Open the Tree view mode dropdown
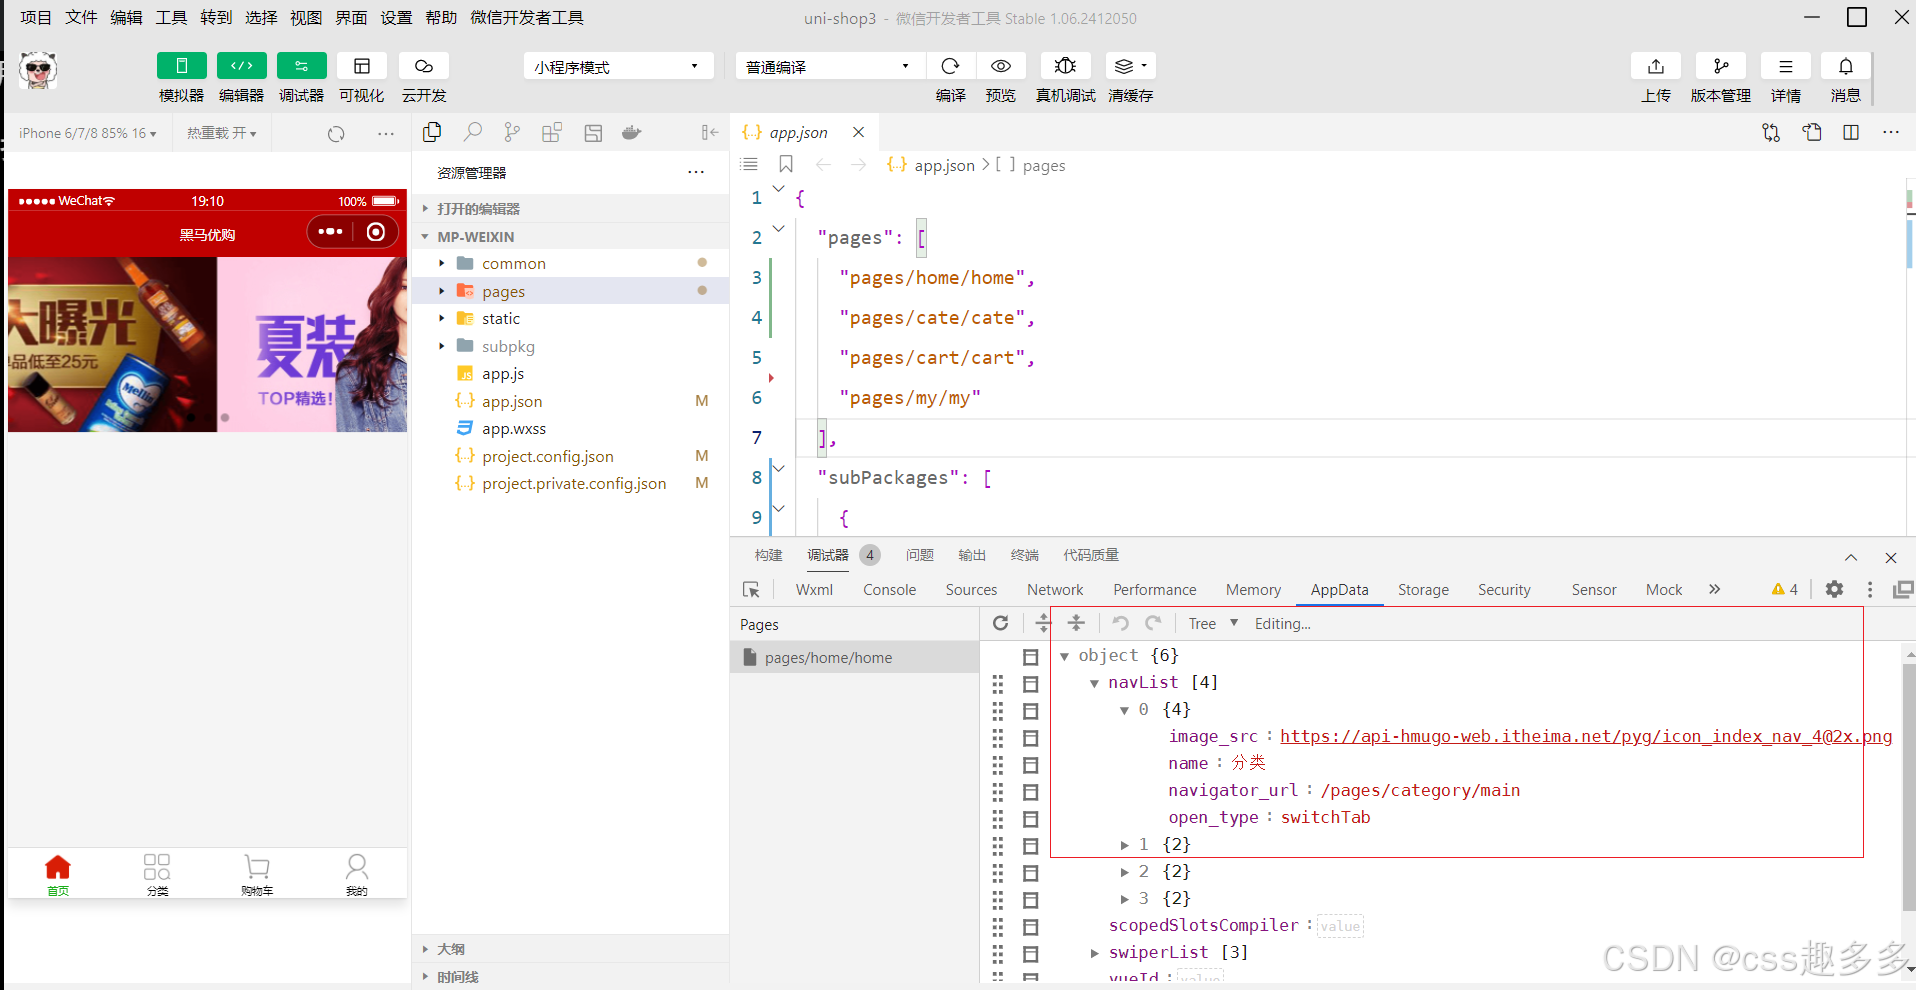Screen dimensions: 1916x990 coord(1213,623)
